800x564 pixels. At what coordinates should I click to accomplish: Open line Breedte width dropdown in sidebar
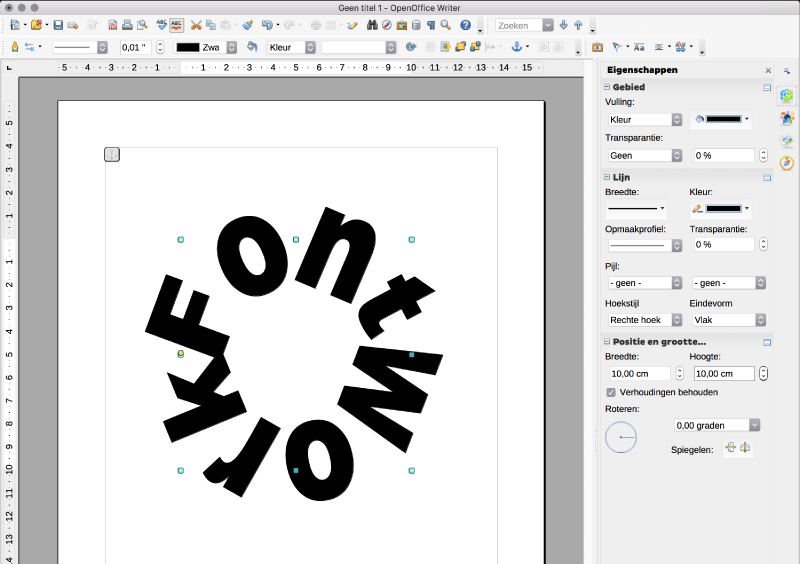pyautogui.click(x=636, y=208)
